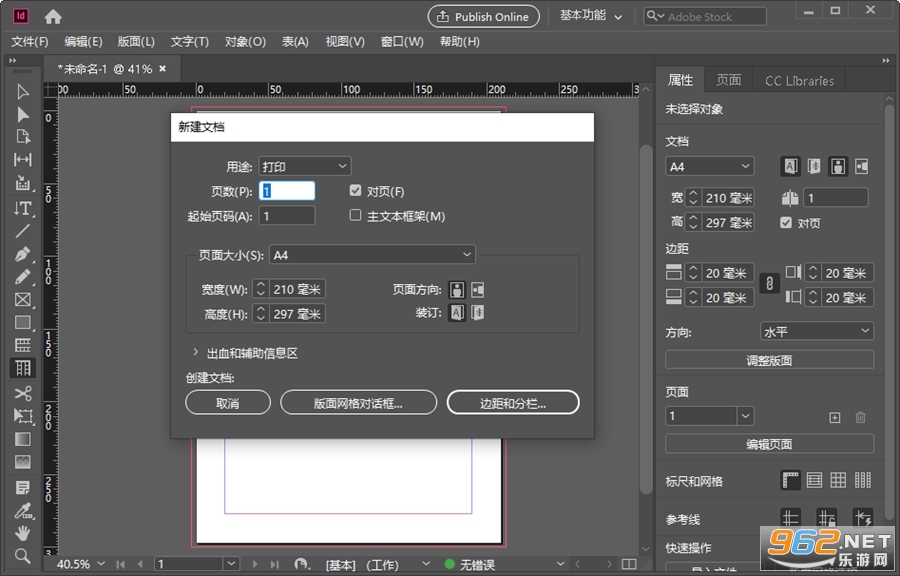Click the 编辑页面 button
900x576 pixels.
pos(769,444)
